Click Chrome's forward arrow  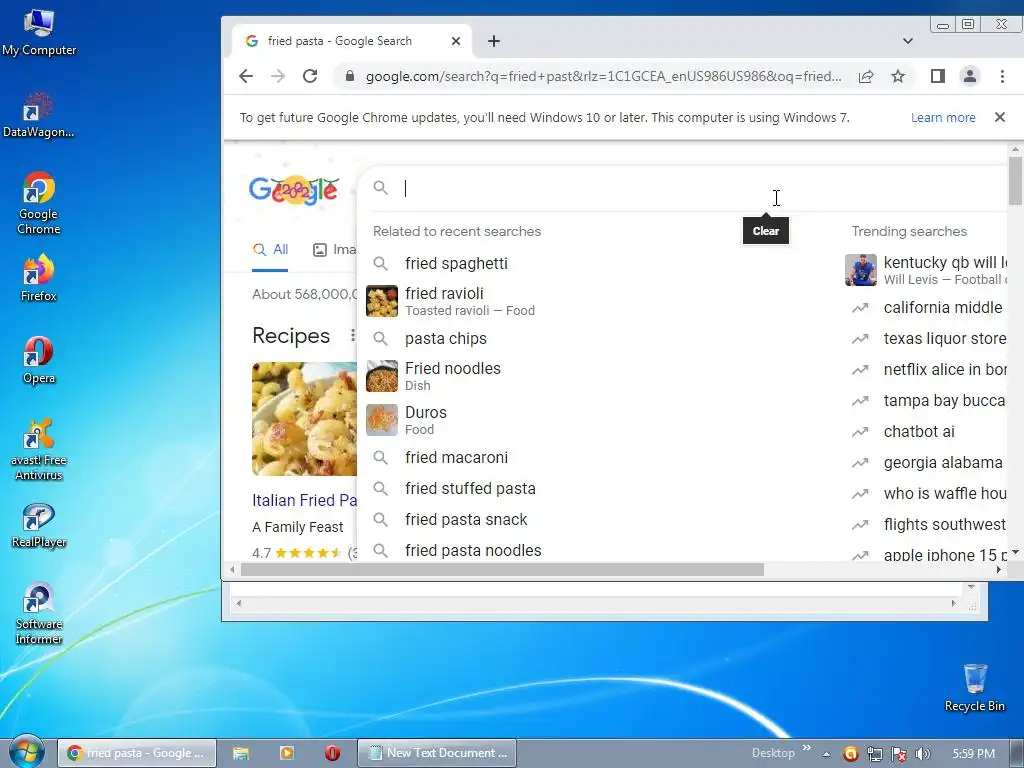coord(278,76)
